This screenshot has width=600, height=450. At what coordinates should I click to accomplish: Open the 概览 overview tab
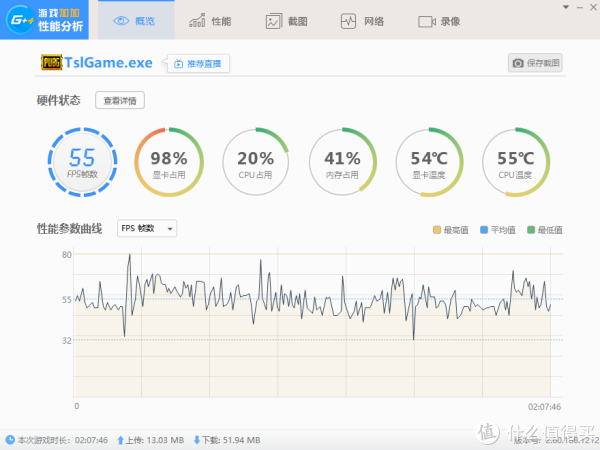[x=136, y=21]
